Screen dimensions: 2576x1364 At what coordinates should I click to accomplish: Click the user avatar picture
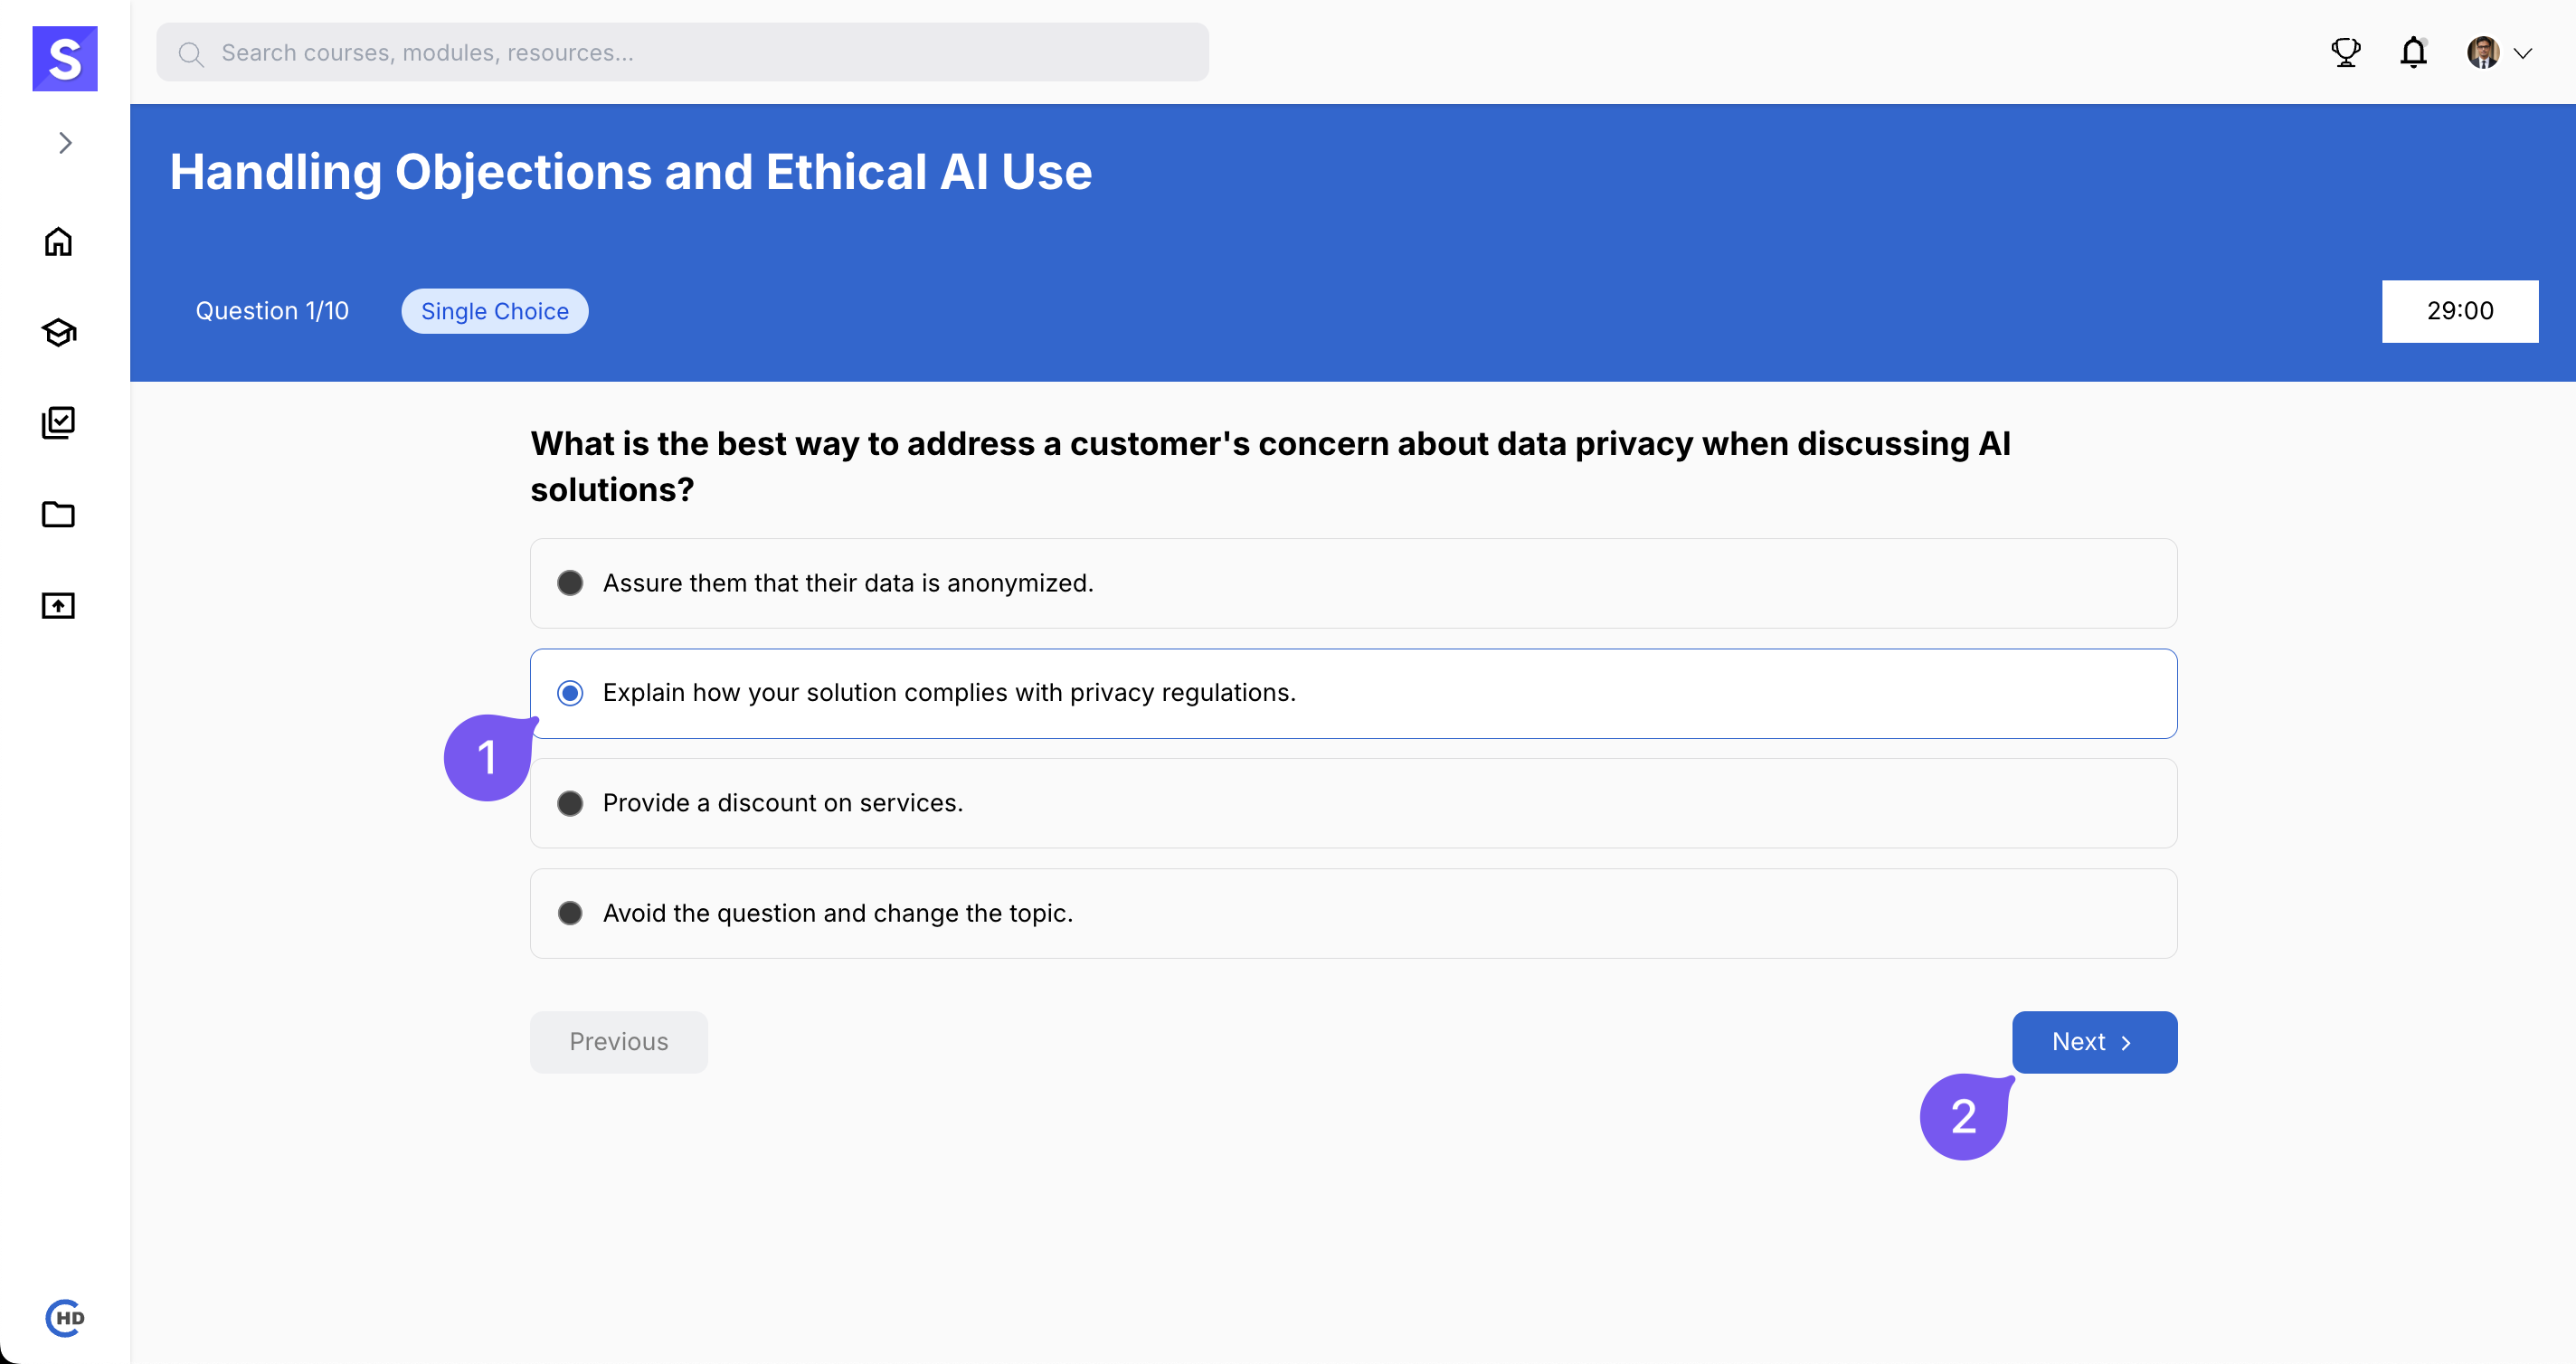[x=2483, y=53]
